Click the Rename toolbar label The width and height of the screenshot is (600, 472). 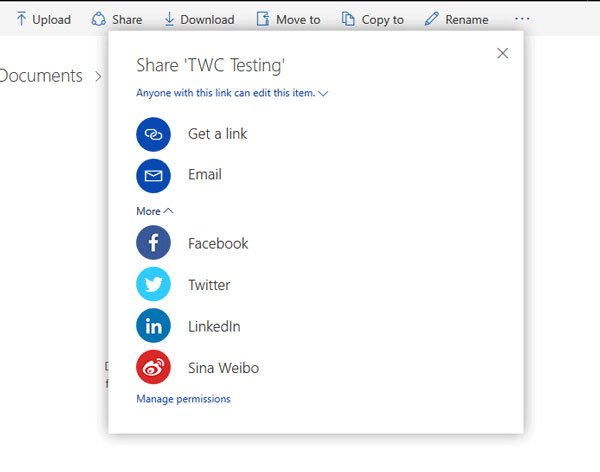467,20
